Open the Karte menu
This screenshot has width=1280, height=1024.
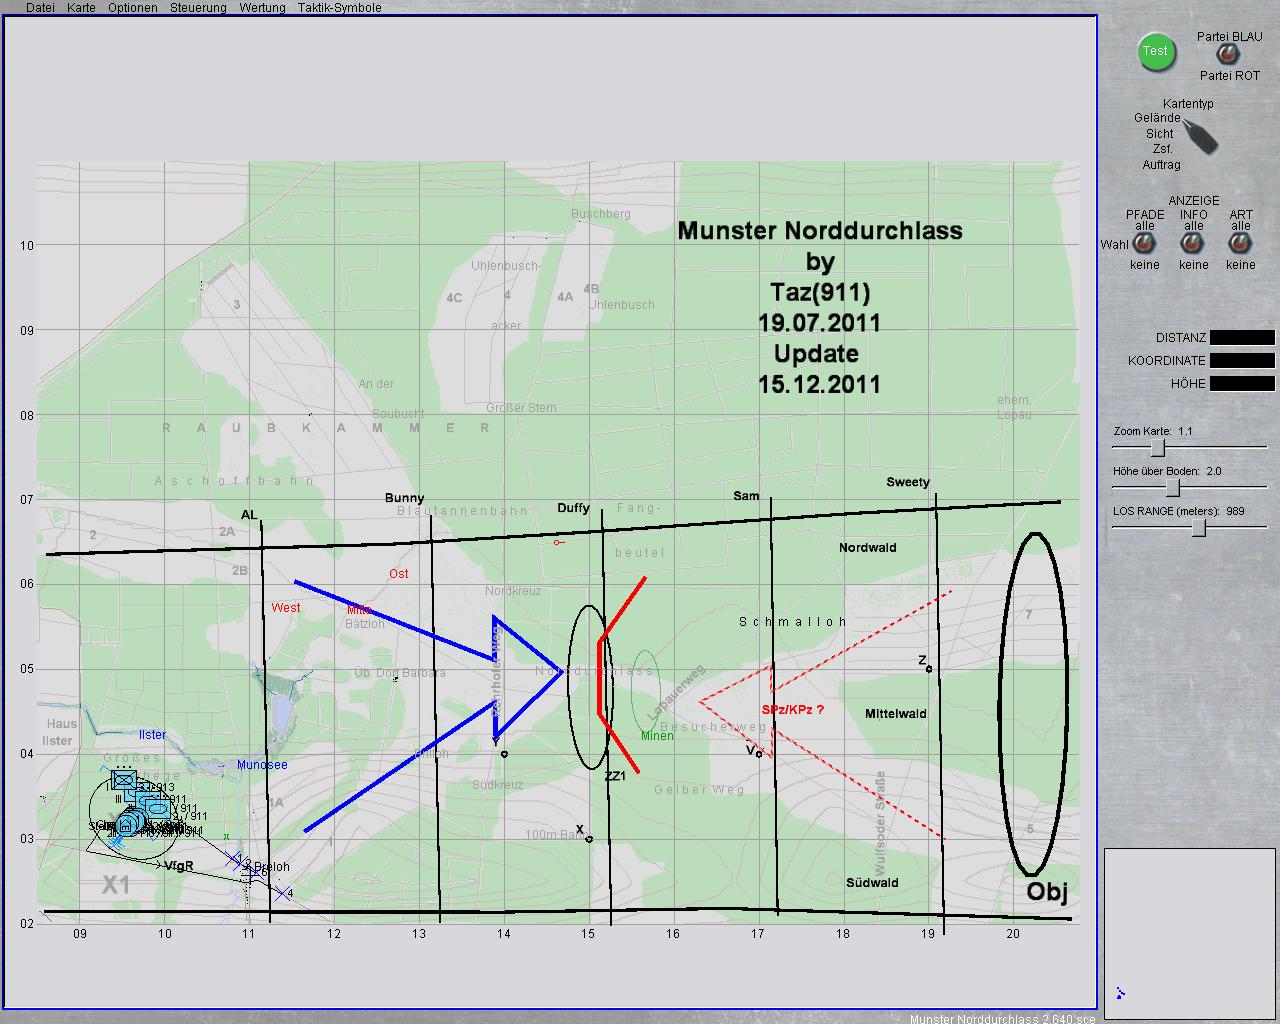(x=81, y=8)
